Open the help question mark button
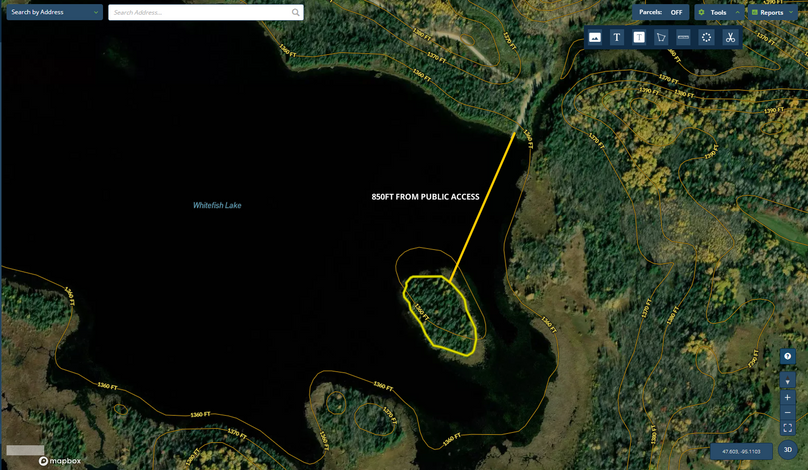The height and width of the screenshot is (470, 808). click(788, 357)
